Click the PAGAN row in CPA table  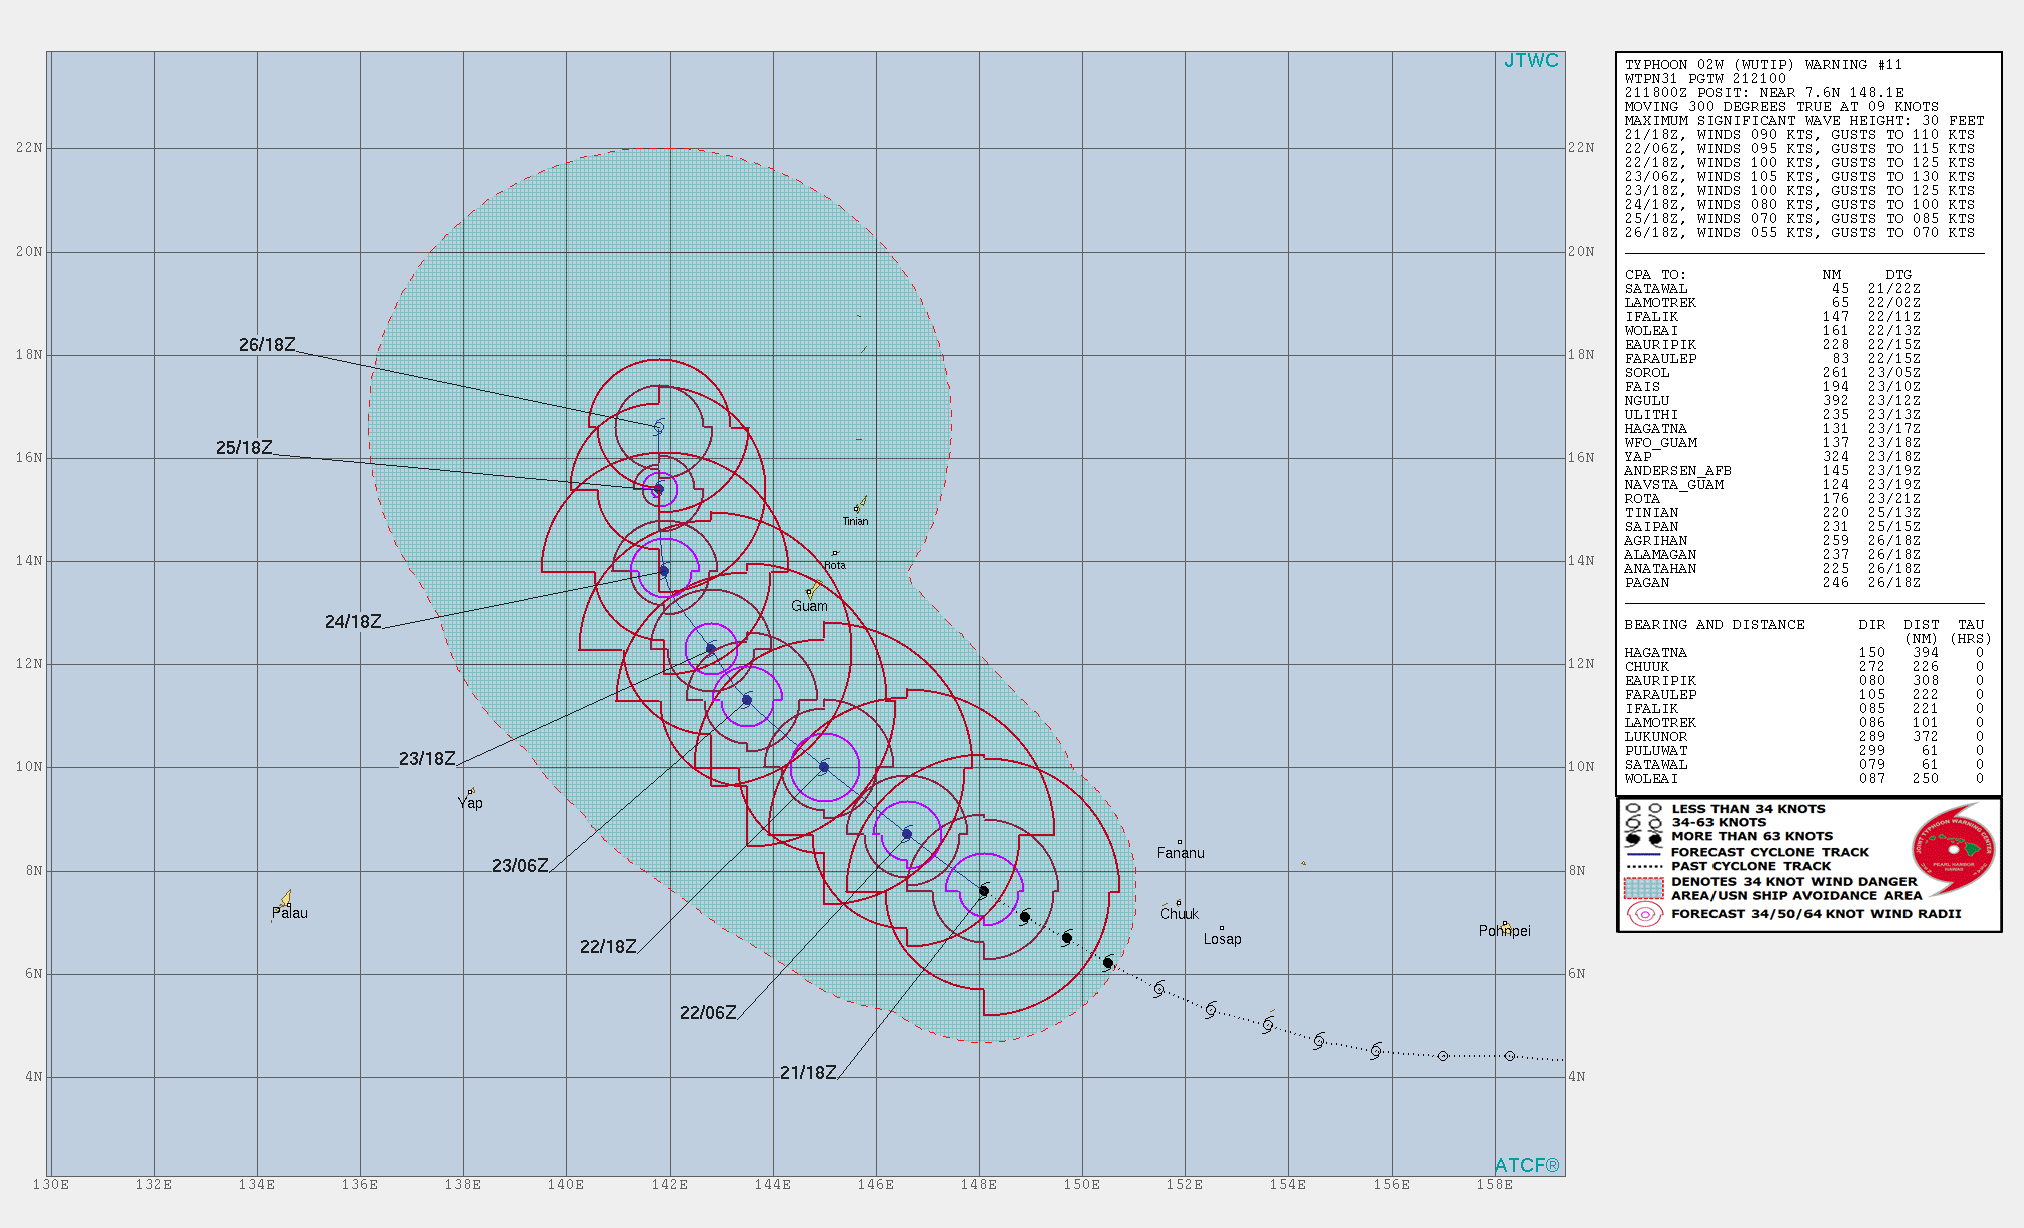[1772, 583]
